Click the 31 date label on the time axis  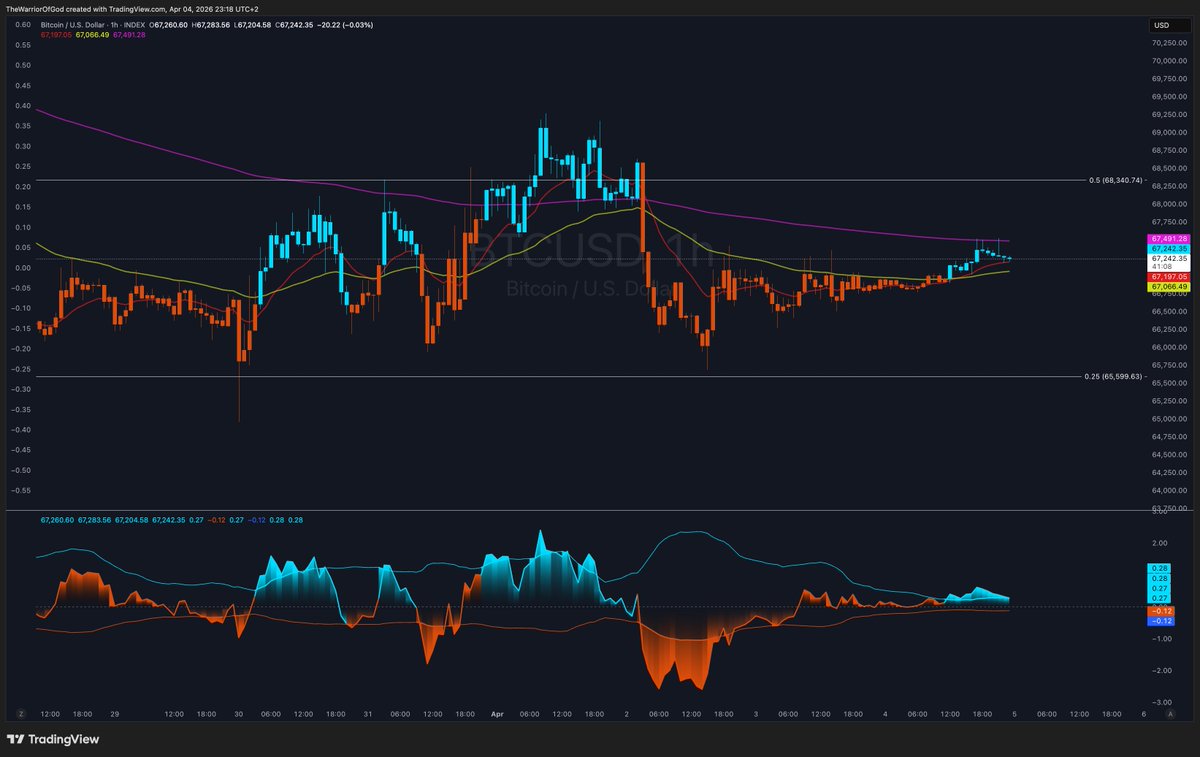(x=368, y=714)
